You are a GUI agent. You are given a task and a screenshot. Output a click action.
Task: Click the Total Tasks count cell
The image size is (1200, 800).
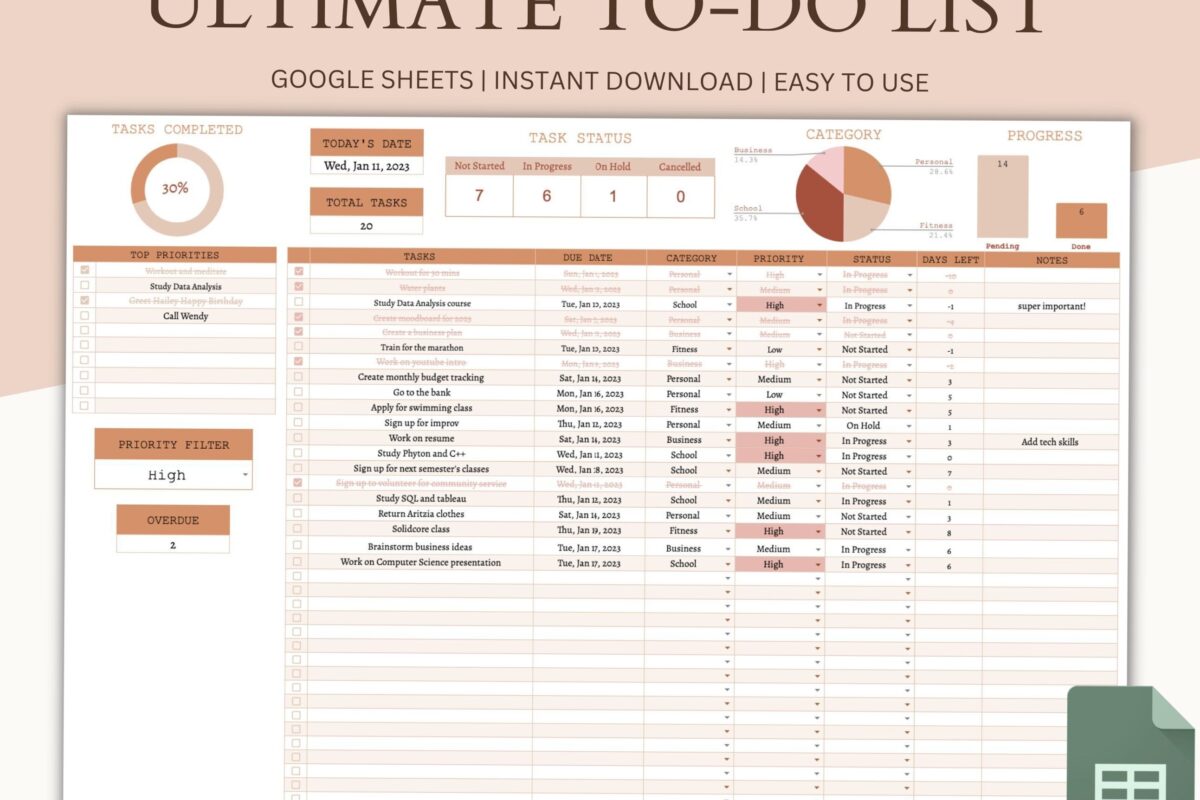point(366,224)
